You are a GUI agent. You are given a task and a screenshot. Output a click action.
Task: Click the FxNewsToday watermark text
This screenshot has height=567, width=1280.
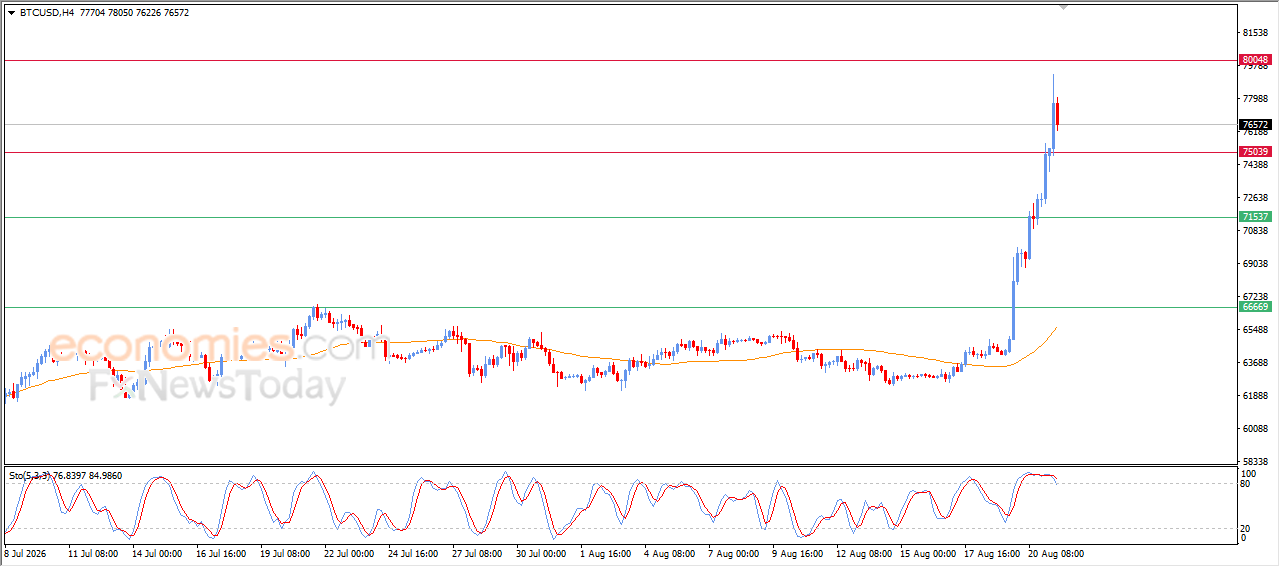[218, 384]
